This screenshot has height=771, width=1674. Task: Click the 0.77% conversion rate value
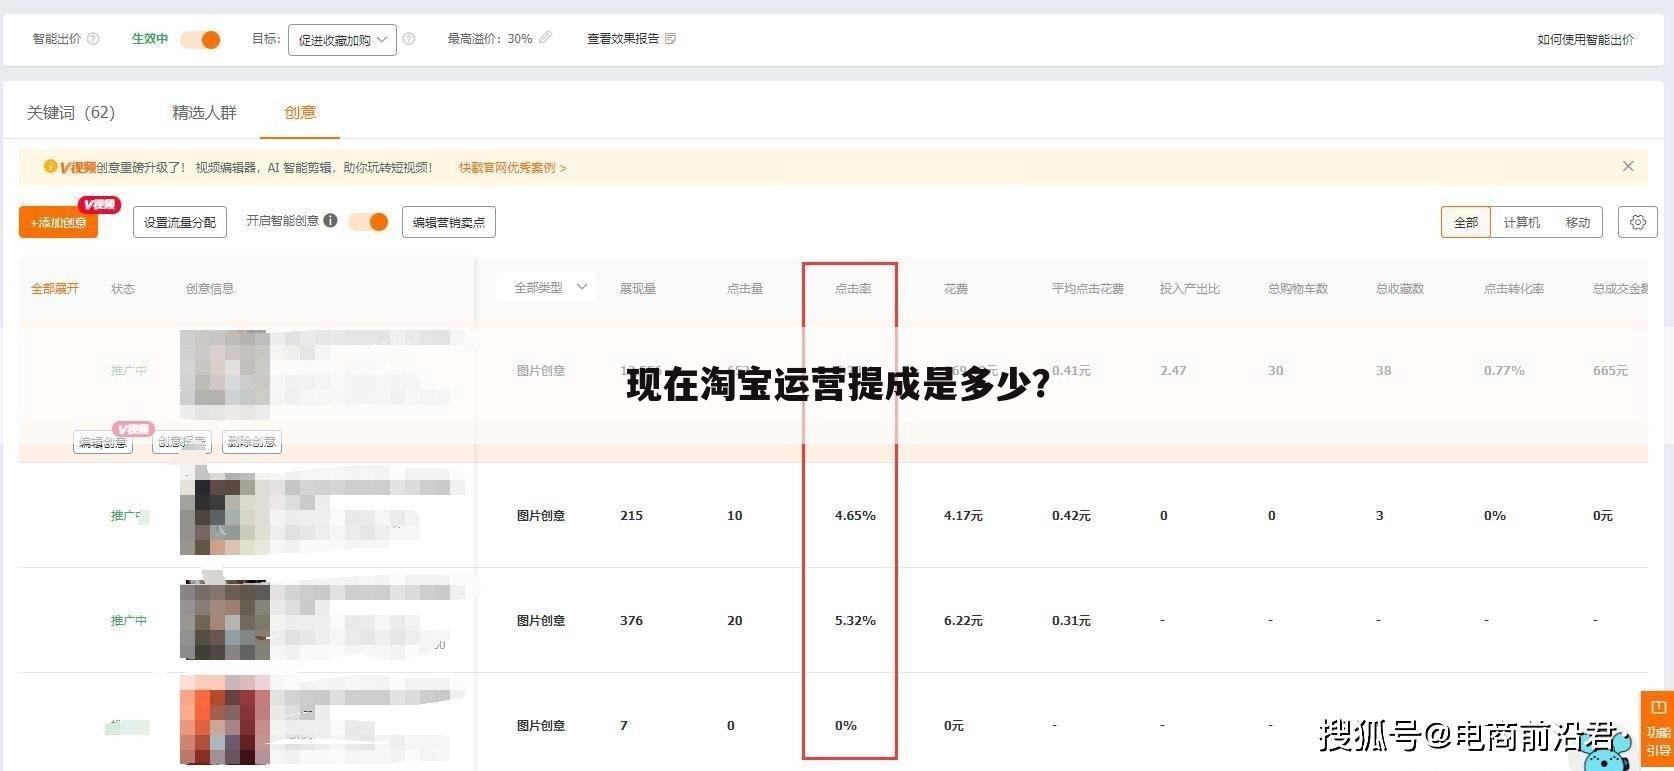[1504, 371]
